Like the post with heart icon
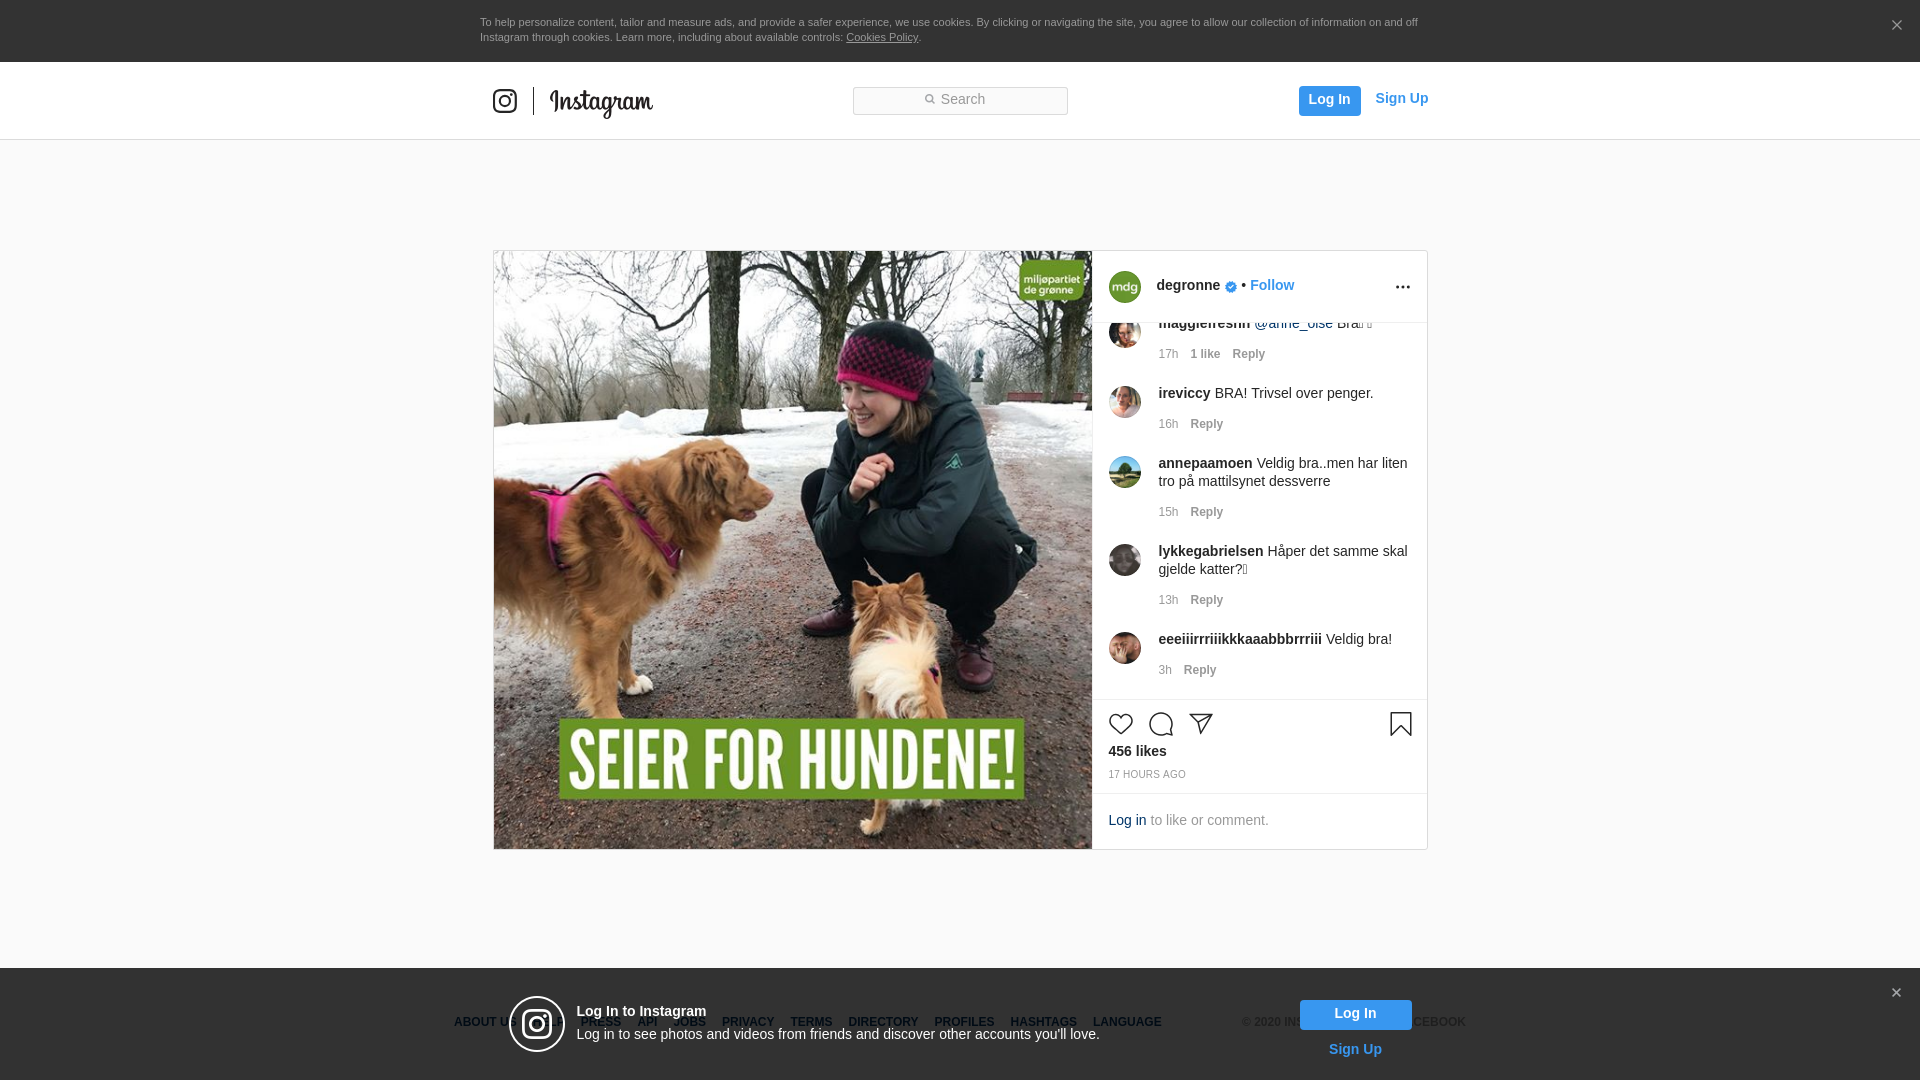 (1120, 724)
